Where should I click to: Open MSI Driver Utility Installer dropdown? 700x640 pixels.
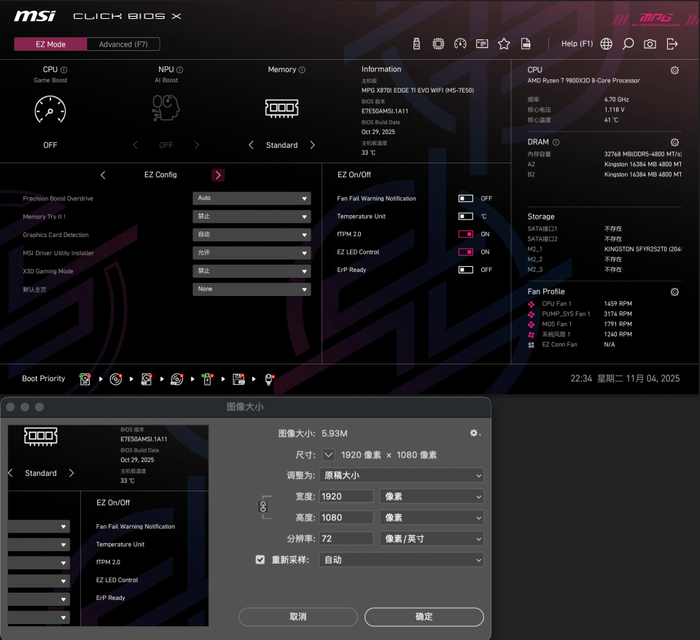[x=252, y=253]
